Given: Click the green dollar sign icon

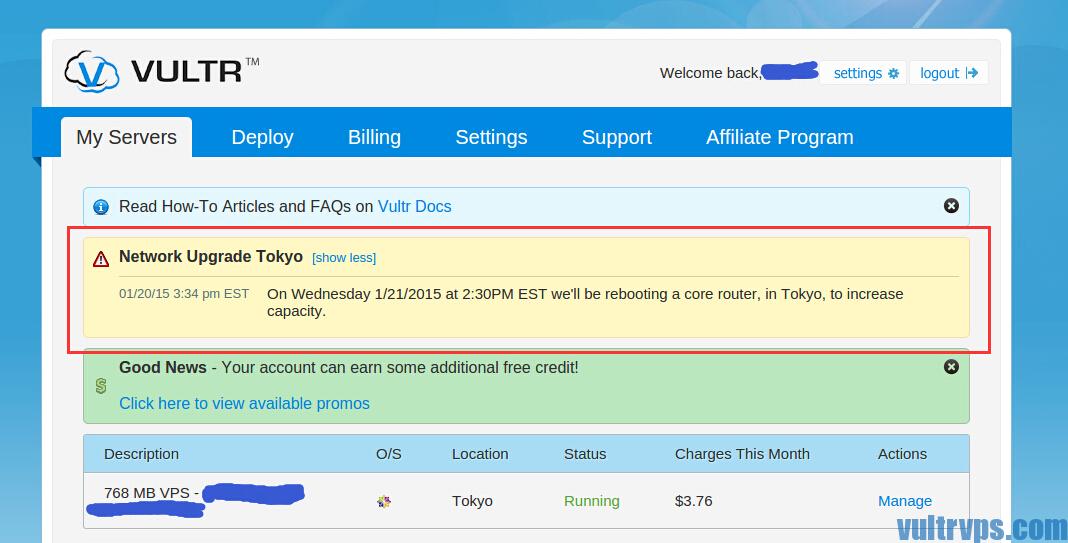Looking at the screenshot, I should [x=101, y=386].
